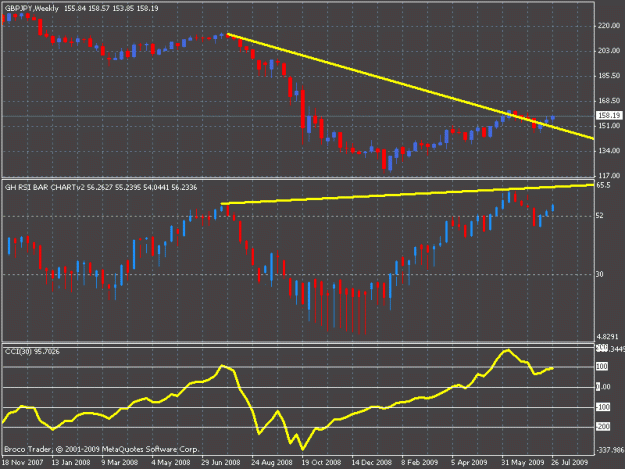Click the CCI(30) 95.7026 indicator label
The height and width of the screenshot is (469, 625).
[x=32, y=351]
